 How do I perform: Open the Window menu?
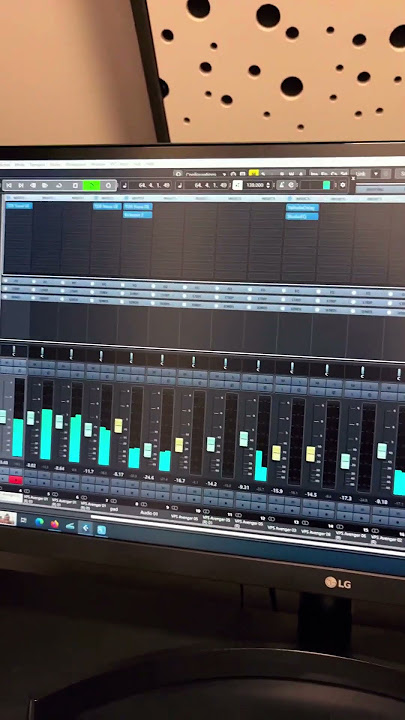97,164
